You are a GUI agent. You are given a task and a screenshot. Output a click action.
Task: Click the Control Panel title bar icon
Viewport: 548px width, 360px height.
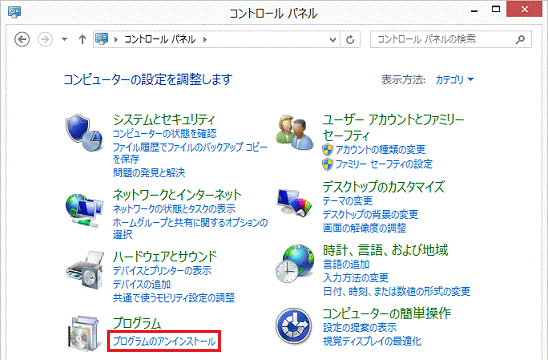tap(15, 13)
